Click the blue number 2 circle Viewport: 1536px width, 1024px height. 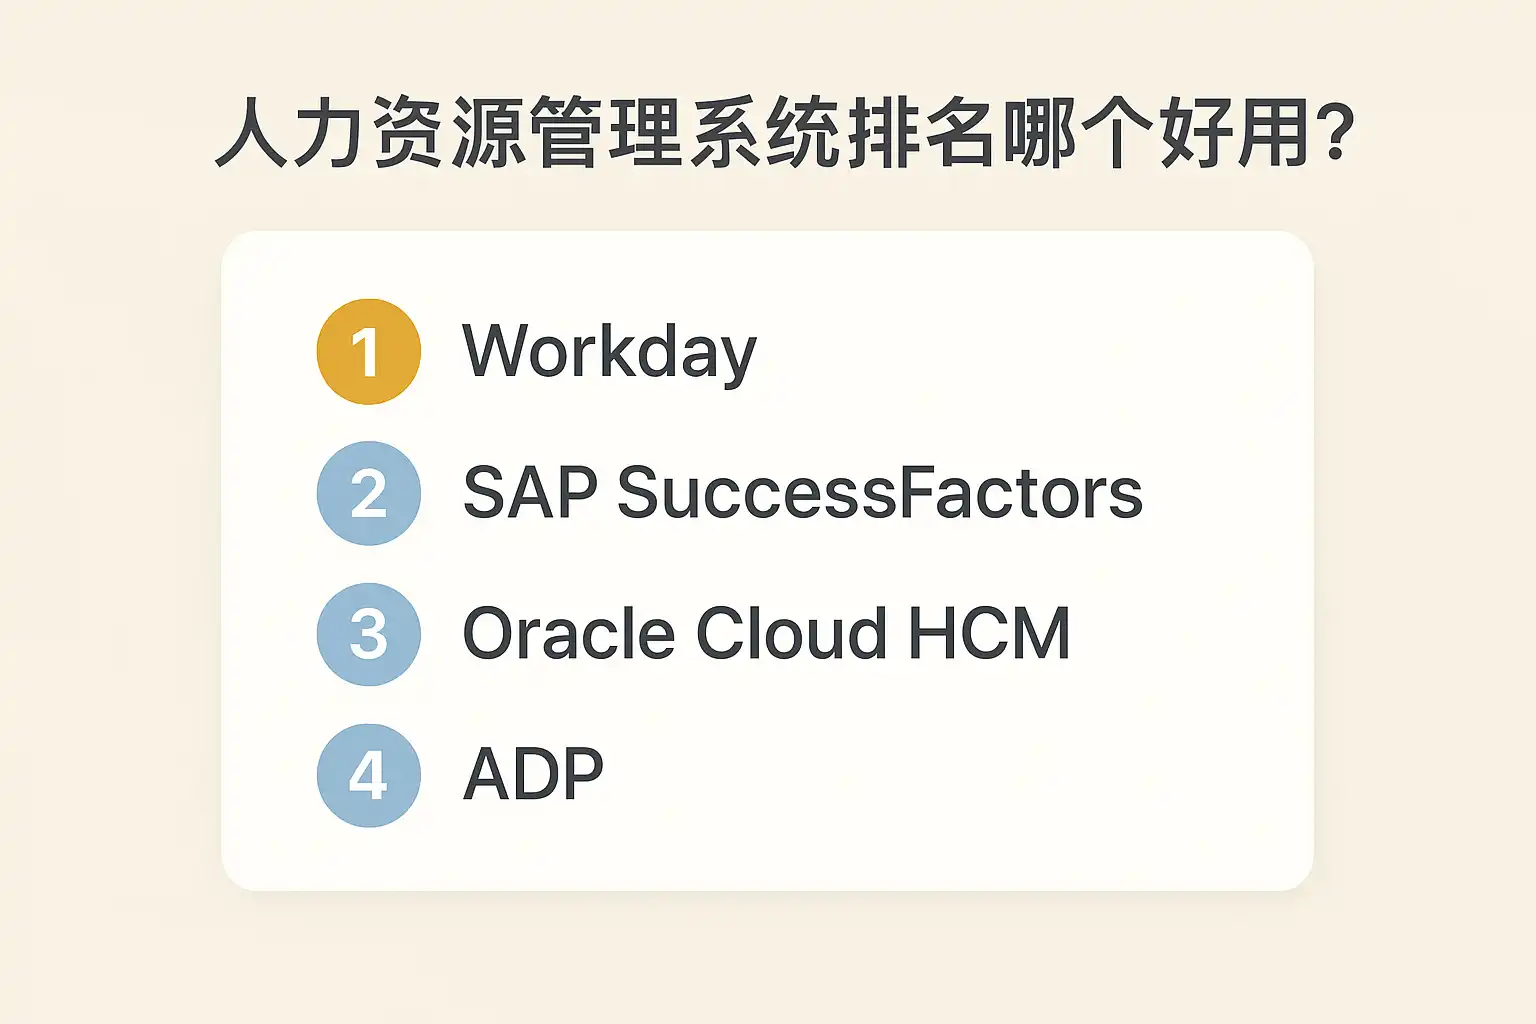pos(368,493)
